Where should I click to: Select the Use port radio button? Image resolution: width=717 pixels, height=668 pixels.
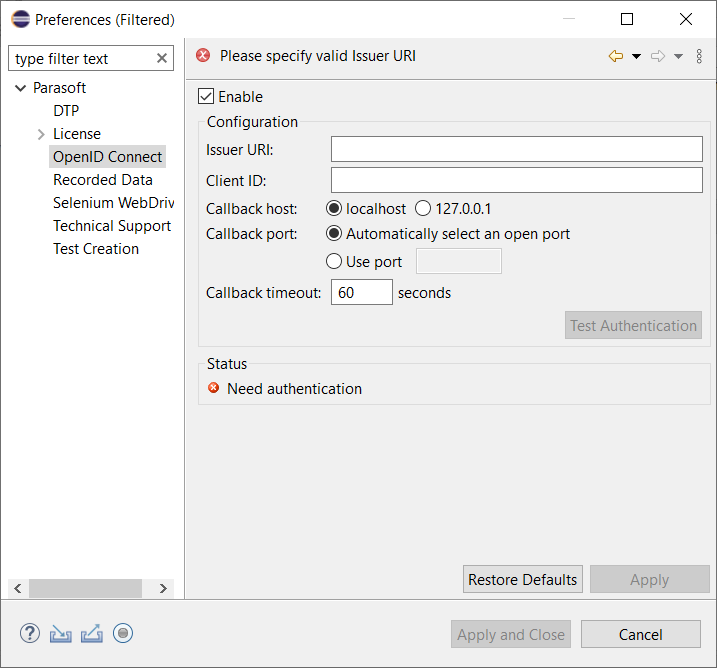click(334, 262)
